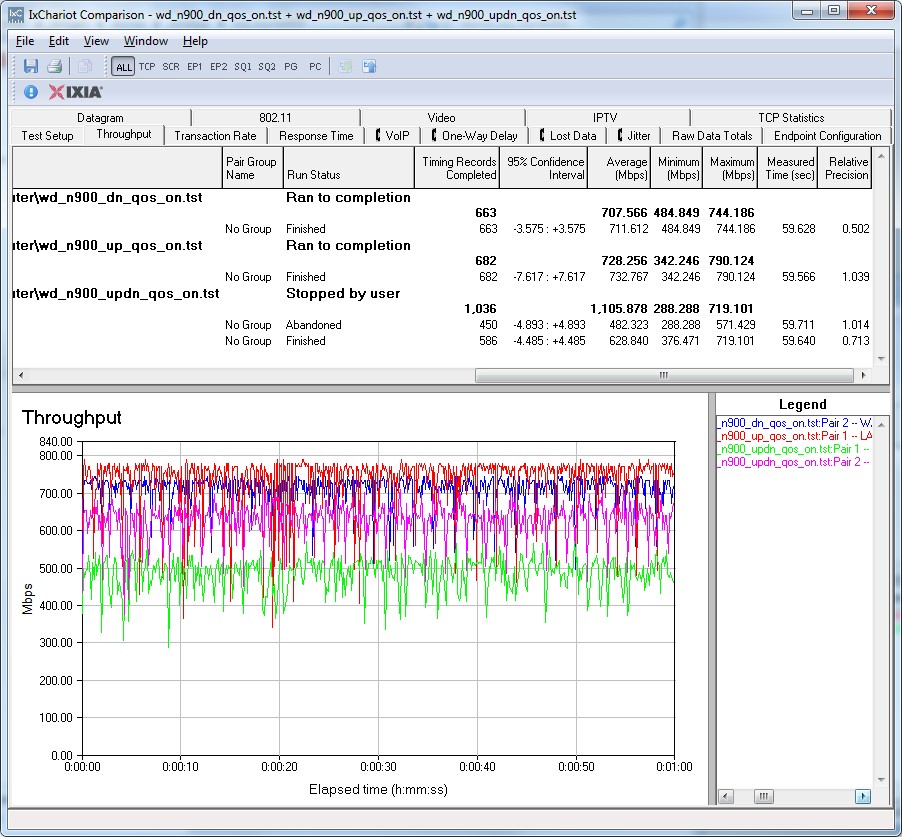Screen dimensions: 902x837
Task: Click the IxChariot title bar icon
Action: [x=16, y=14]
